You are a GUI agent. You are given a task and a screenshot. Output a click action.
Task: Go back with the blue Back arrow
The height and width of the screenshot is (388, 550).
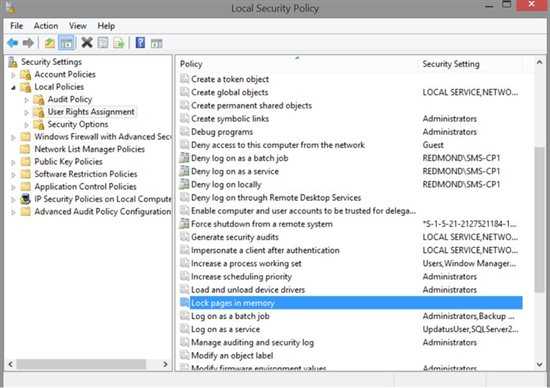13,43
